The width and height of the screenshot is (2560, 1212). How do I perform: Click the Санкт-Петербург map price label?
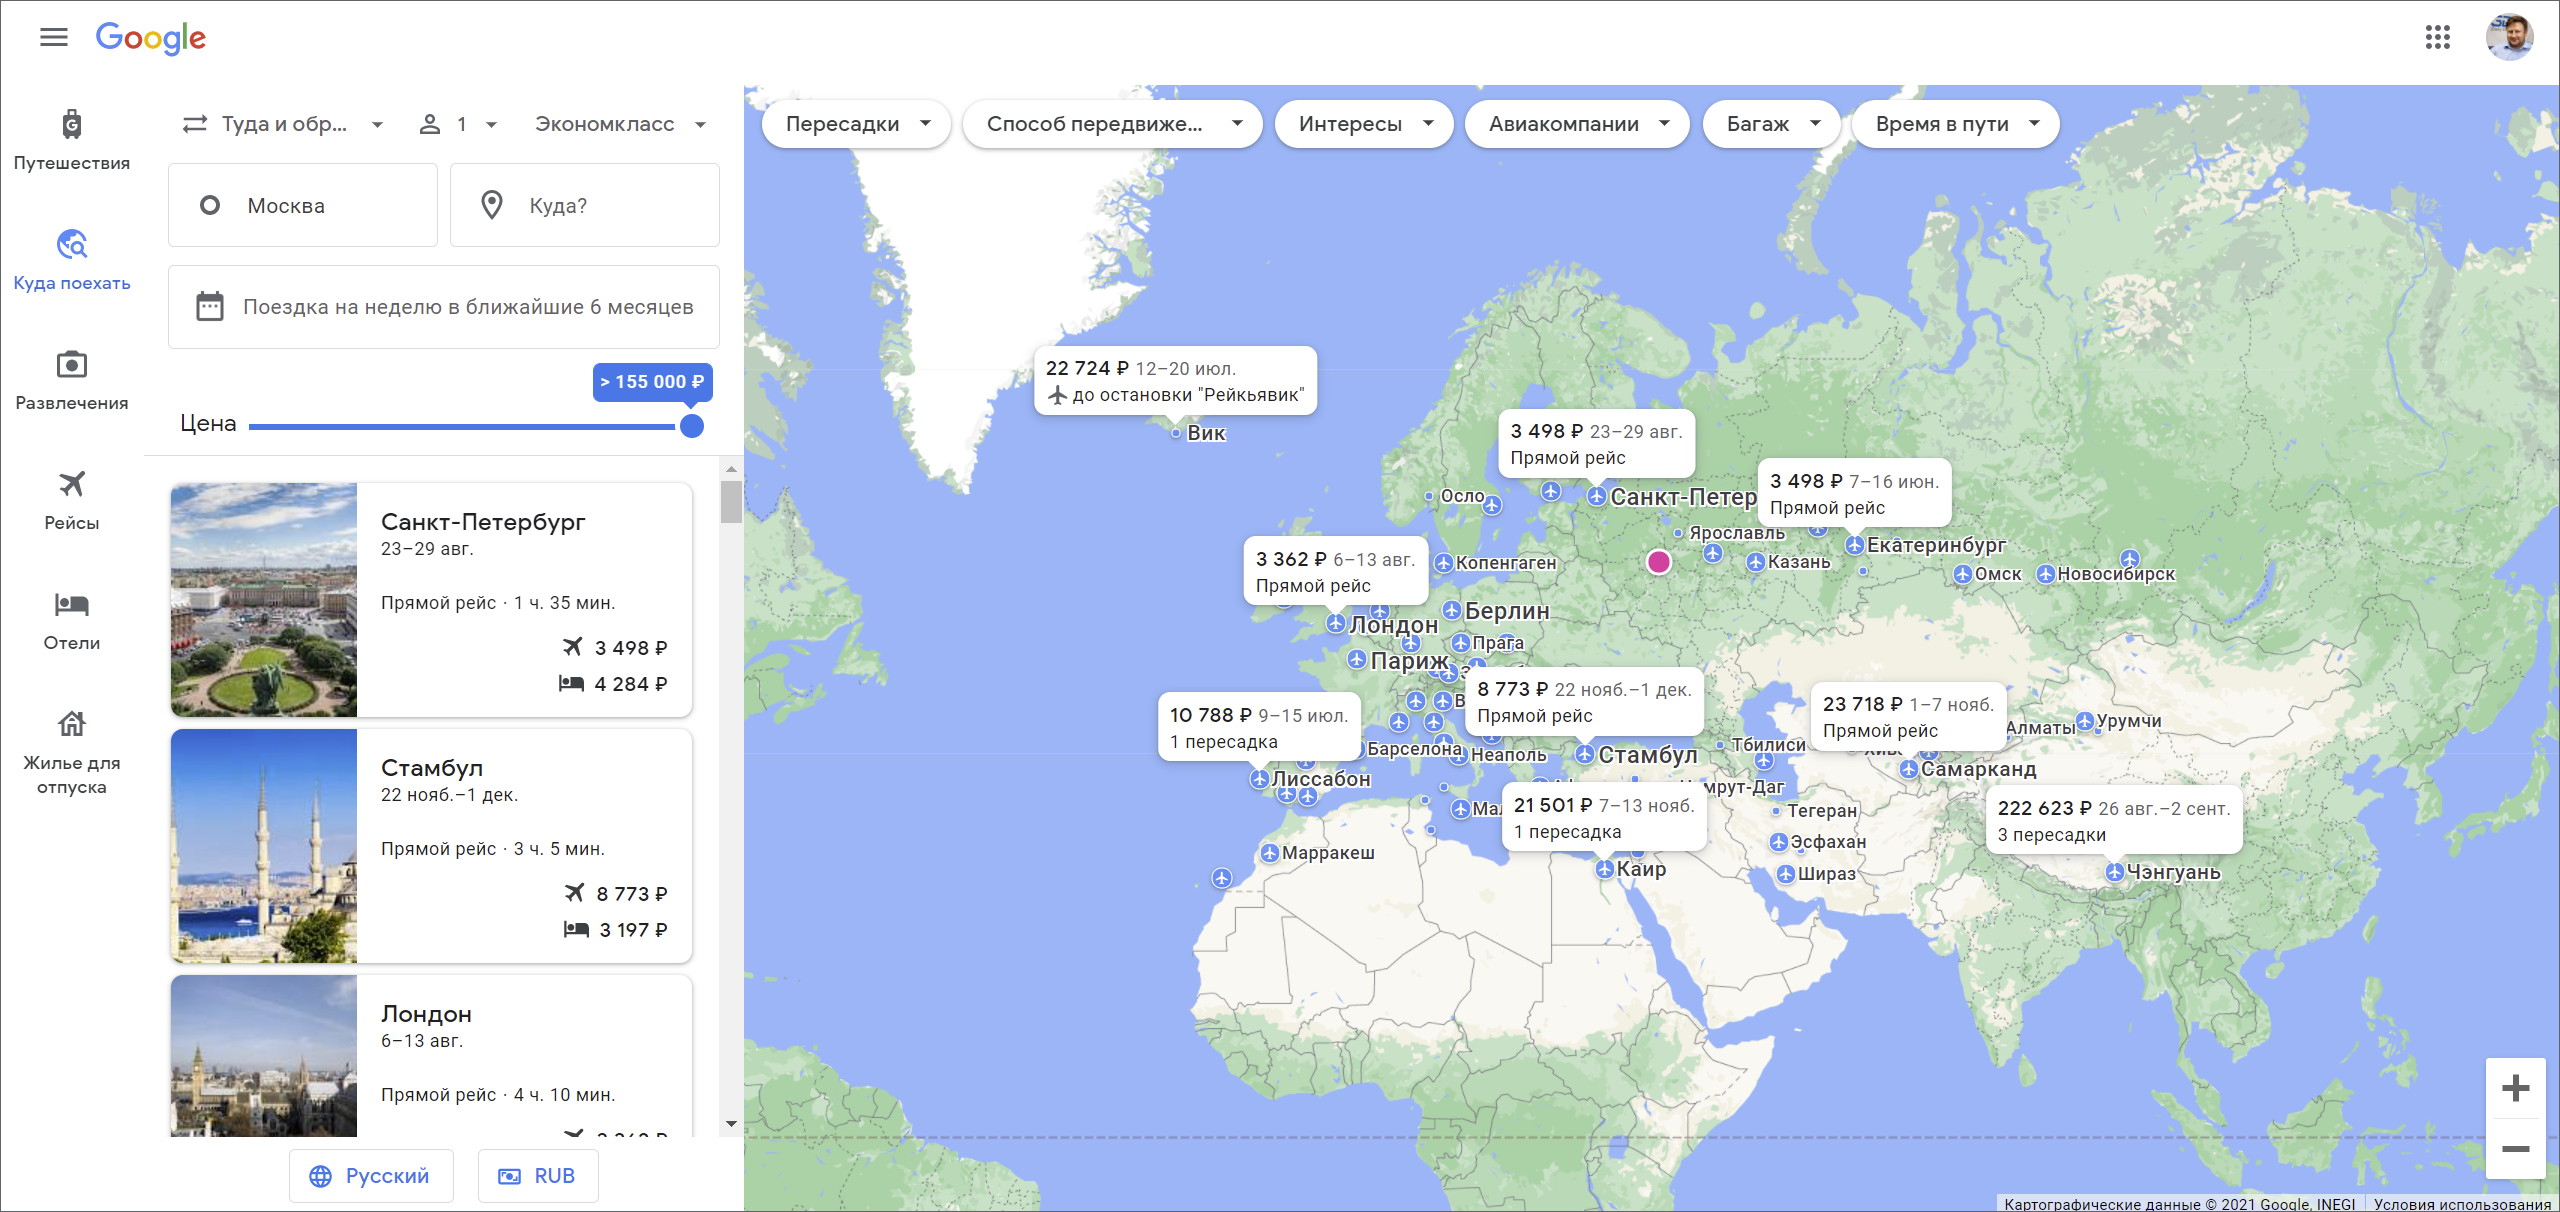tap(1597, 444)
